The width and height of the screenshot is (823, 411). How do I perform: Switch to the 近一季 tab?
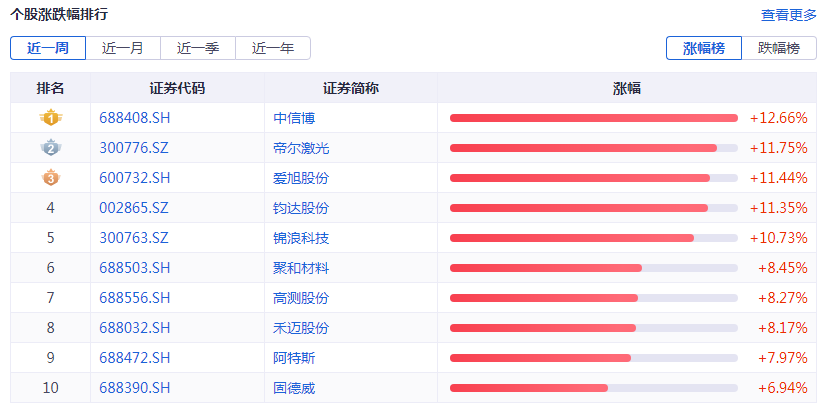tap(198, 48)
